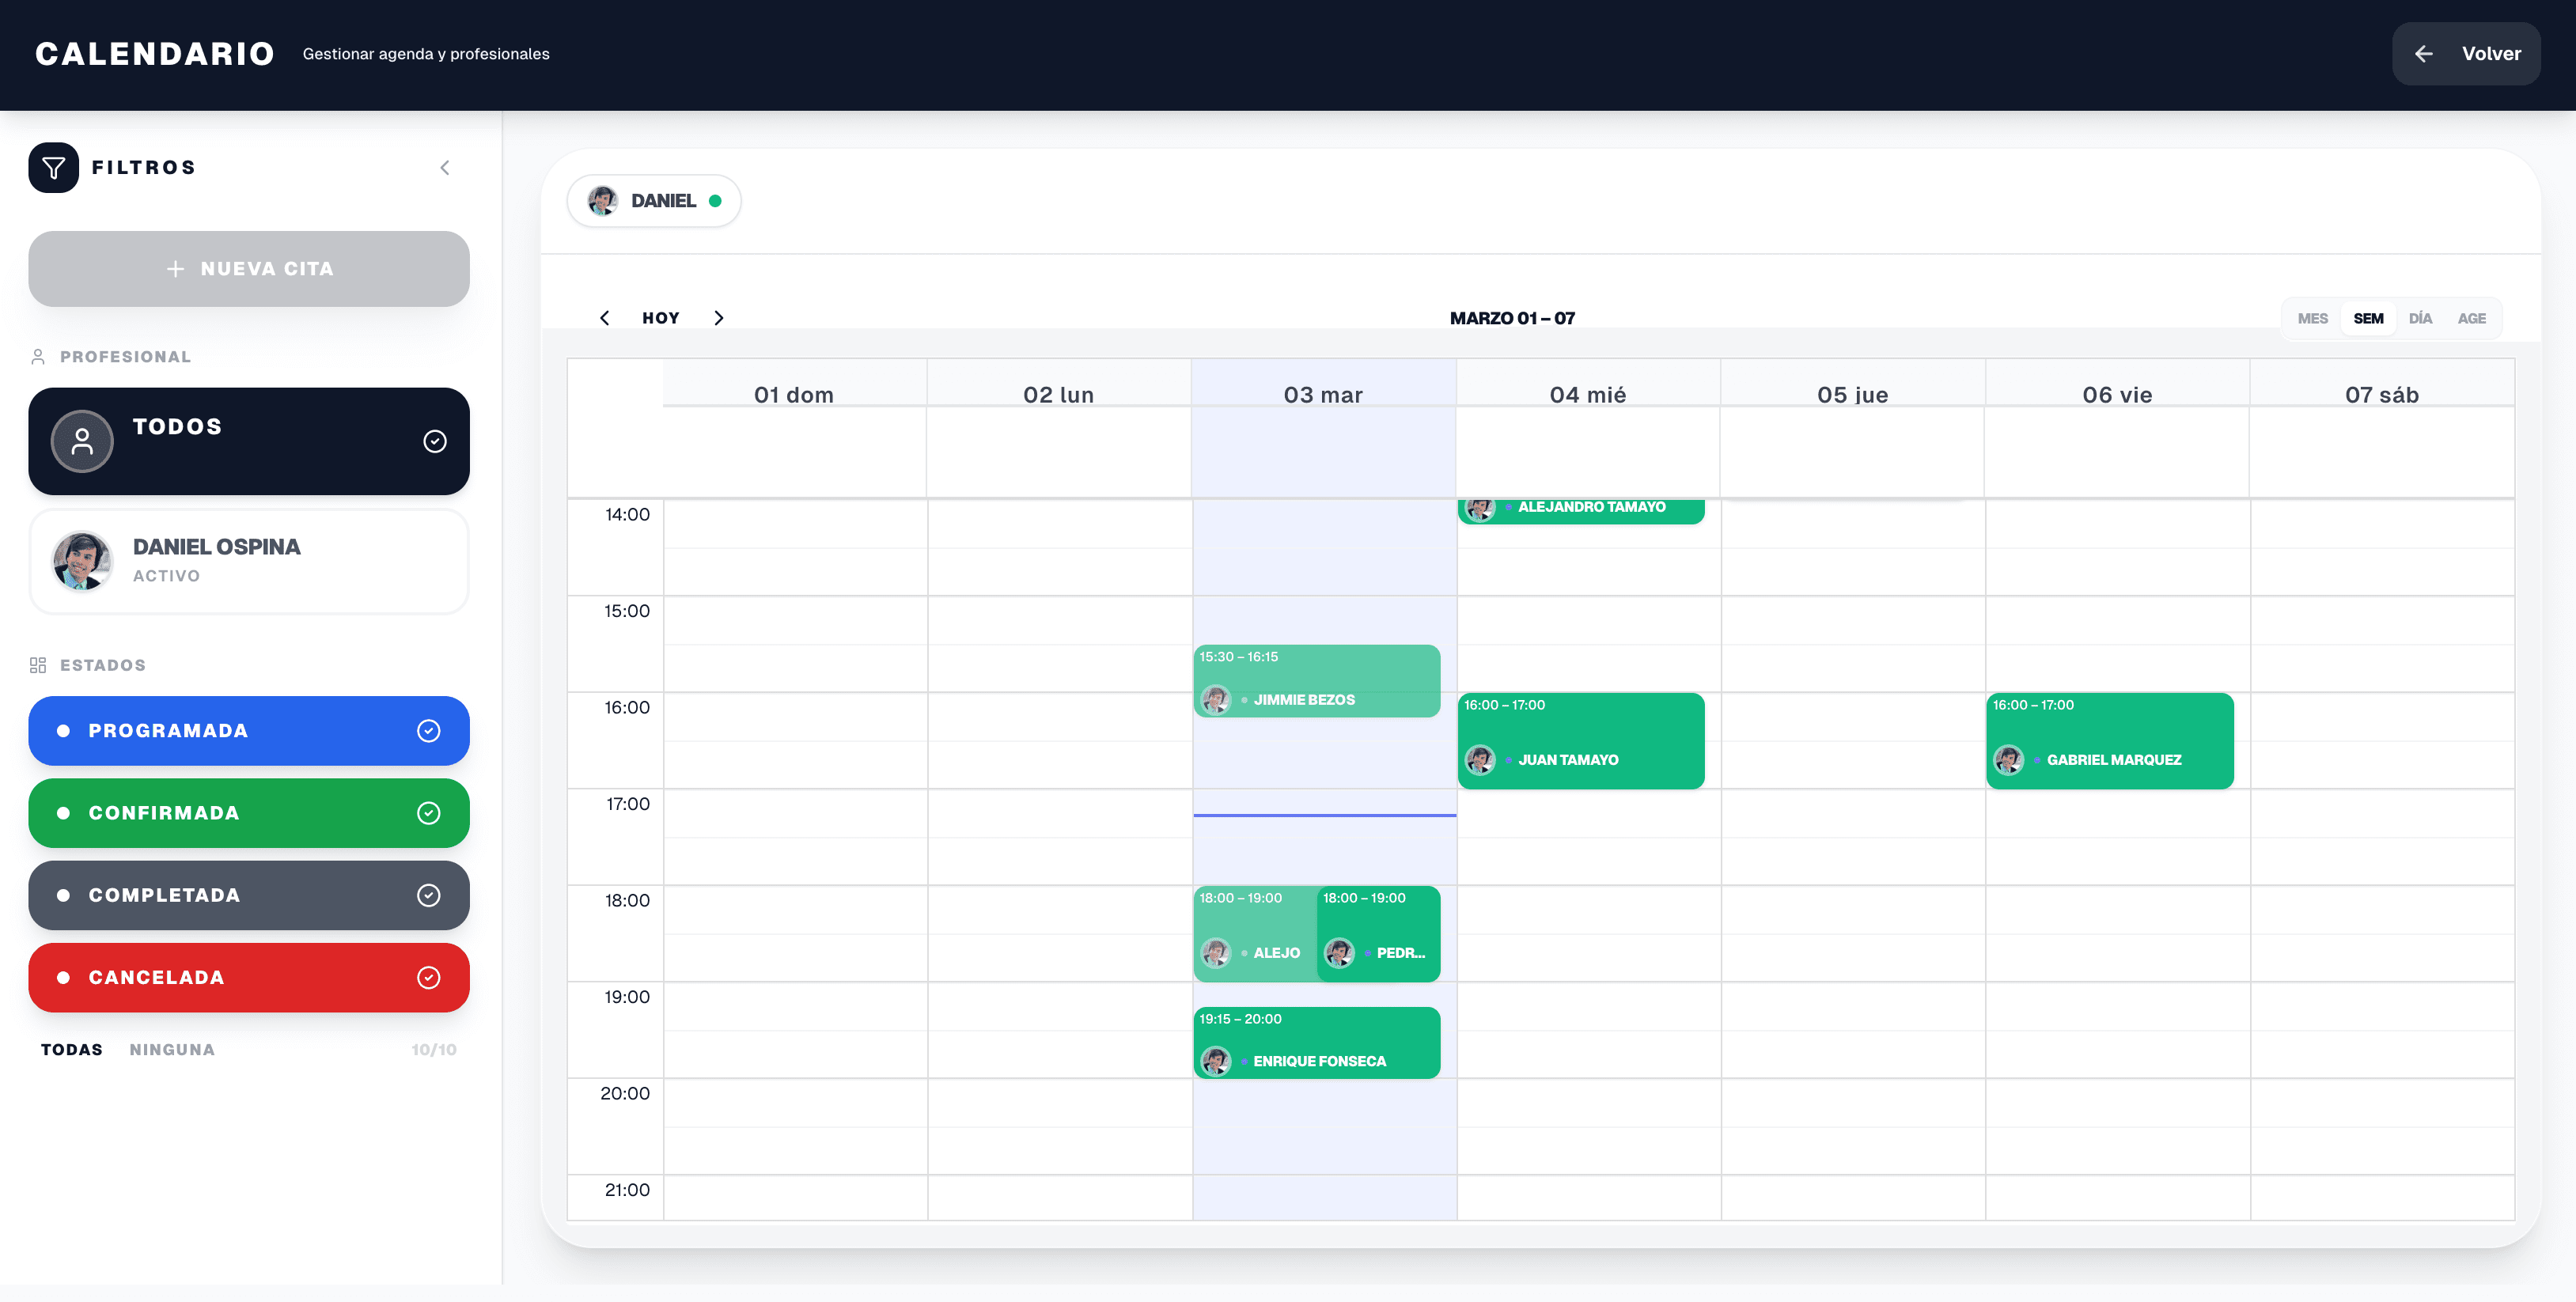The image size is (2576, 1302).
Task: Click the funnel Filtros icon
Action: (x=53, y=168)
